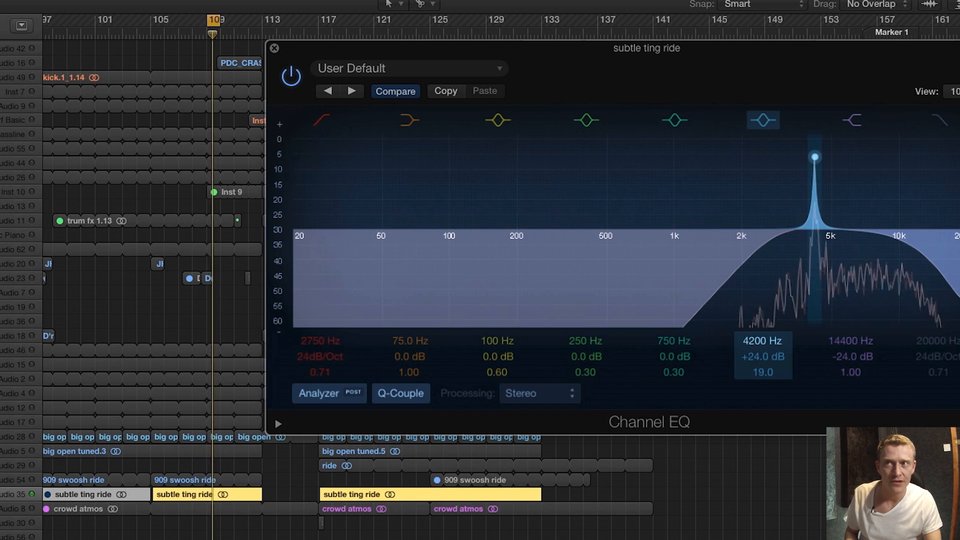Select the PDC CRAS region

coord(240,62)
